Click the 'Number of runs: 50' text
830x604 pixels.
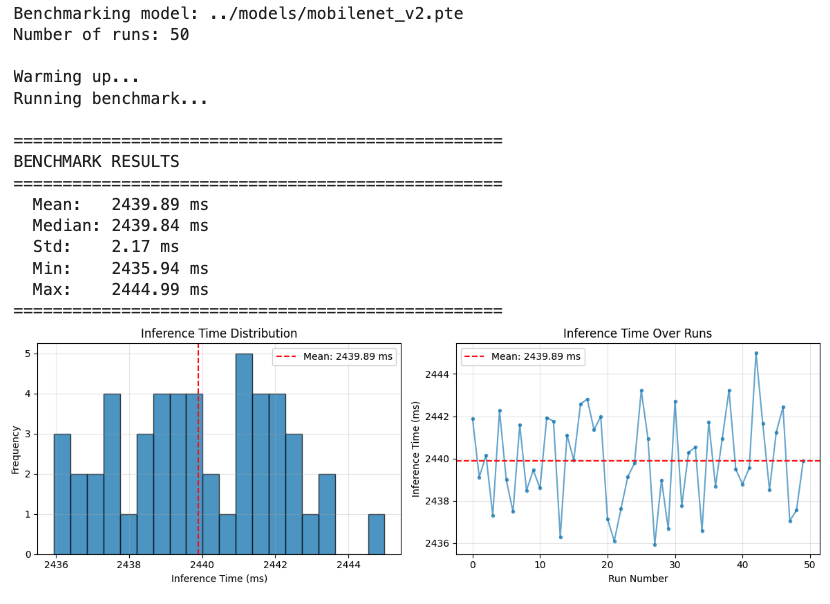tap(100, 34)
